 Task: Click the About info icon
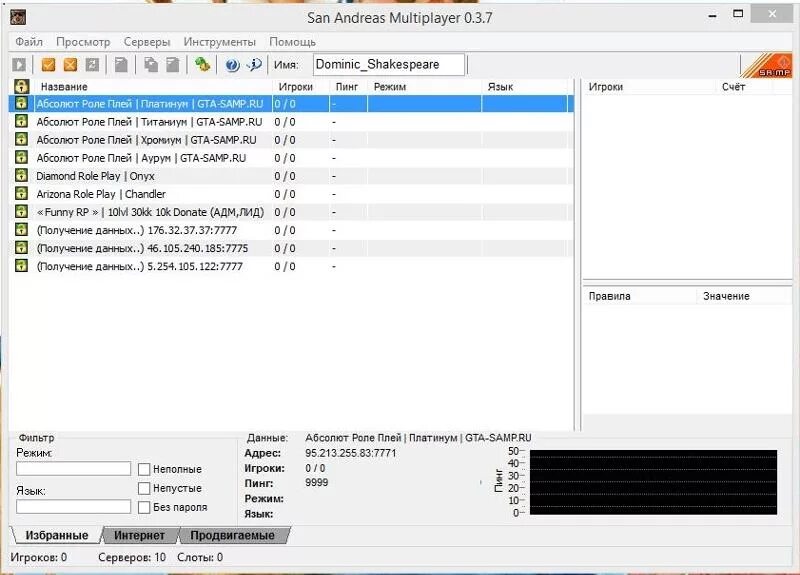click(254, 65)
